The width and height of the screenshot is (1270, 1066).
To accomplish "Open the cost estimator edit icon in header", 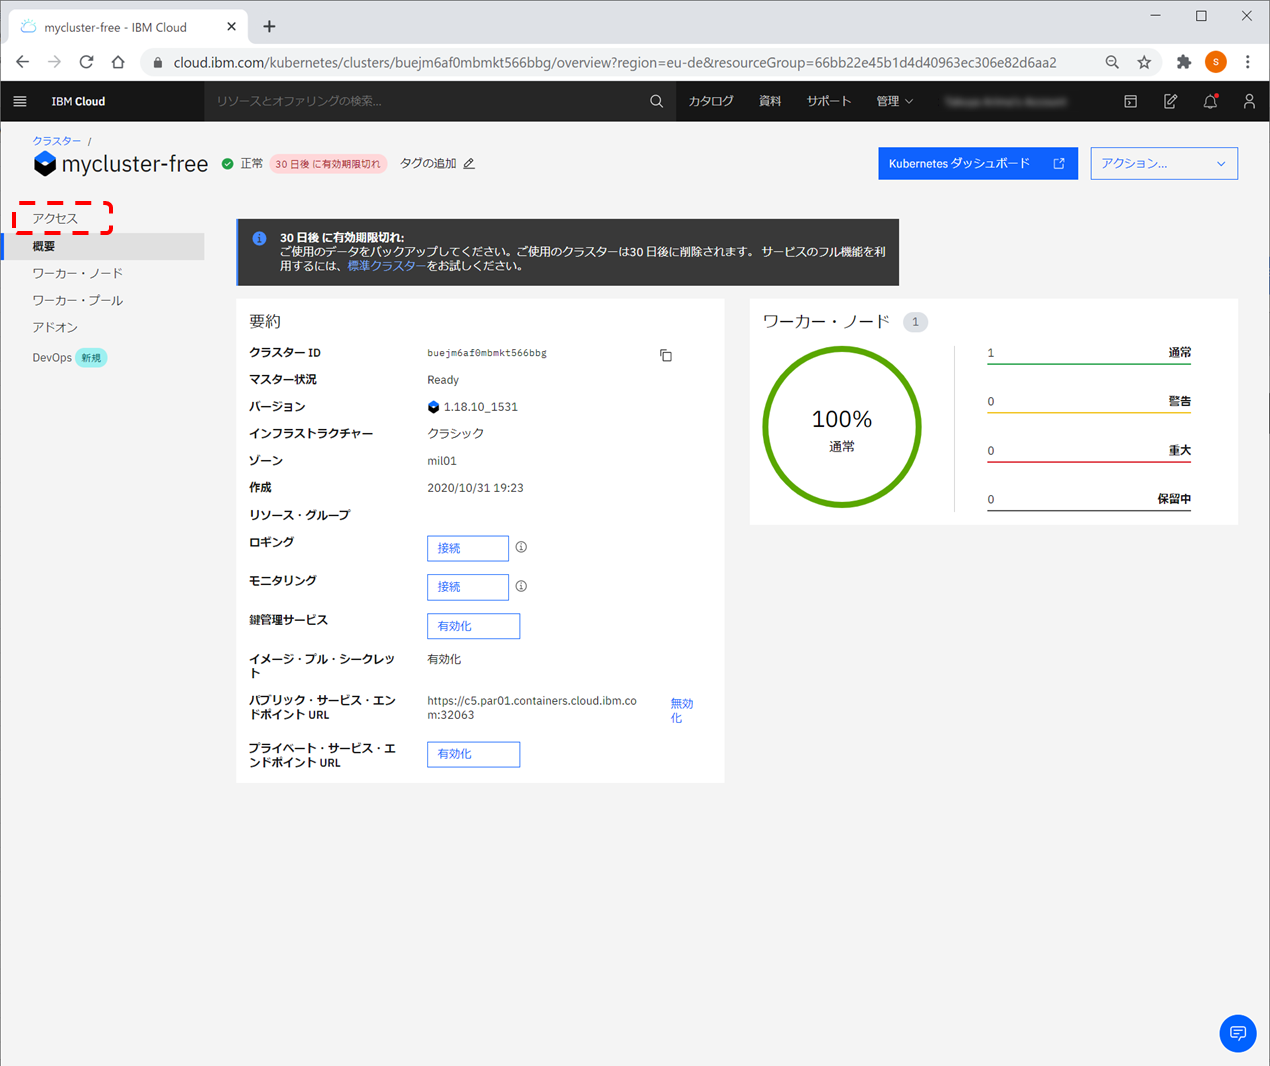I will (x=1170, y=101).
